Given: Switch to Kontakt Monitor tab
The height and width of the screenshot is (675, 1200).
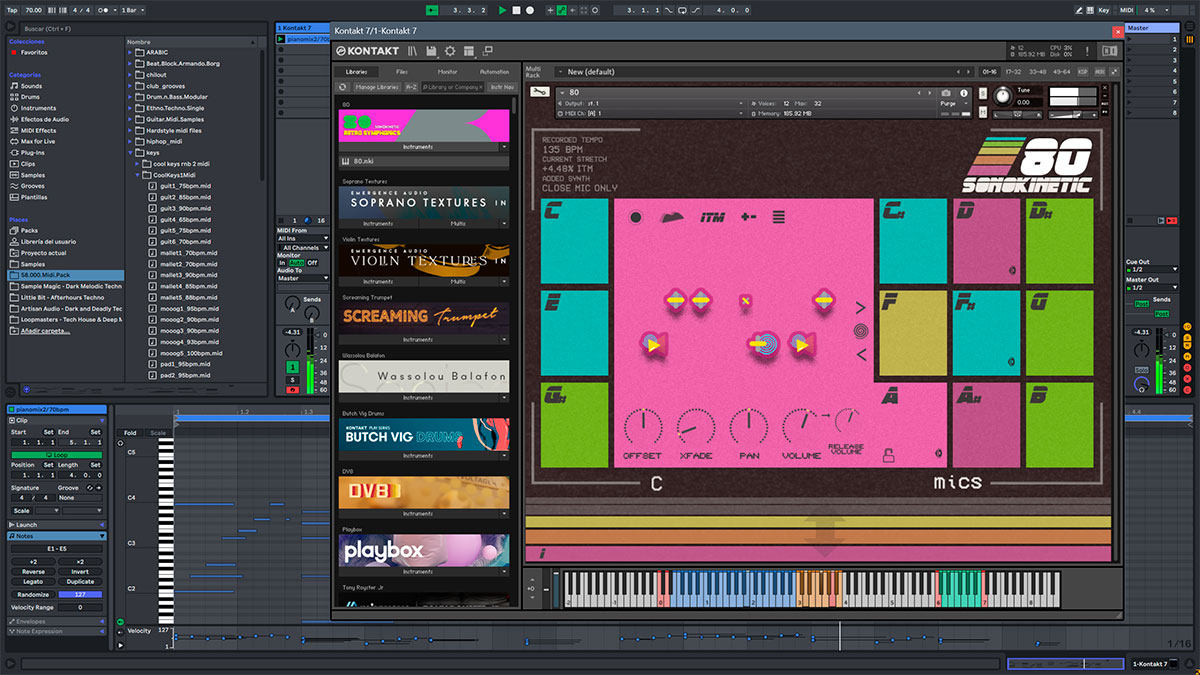Looking at the screenshot, I should [x=447, y=72].
